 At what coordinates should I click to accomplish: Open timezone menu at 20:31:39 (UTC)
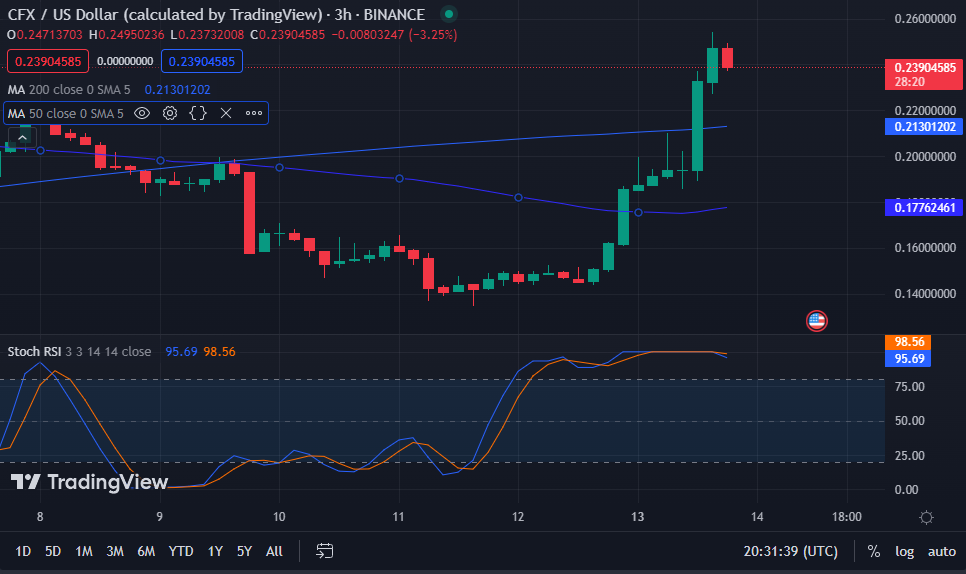[790, 551]
